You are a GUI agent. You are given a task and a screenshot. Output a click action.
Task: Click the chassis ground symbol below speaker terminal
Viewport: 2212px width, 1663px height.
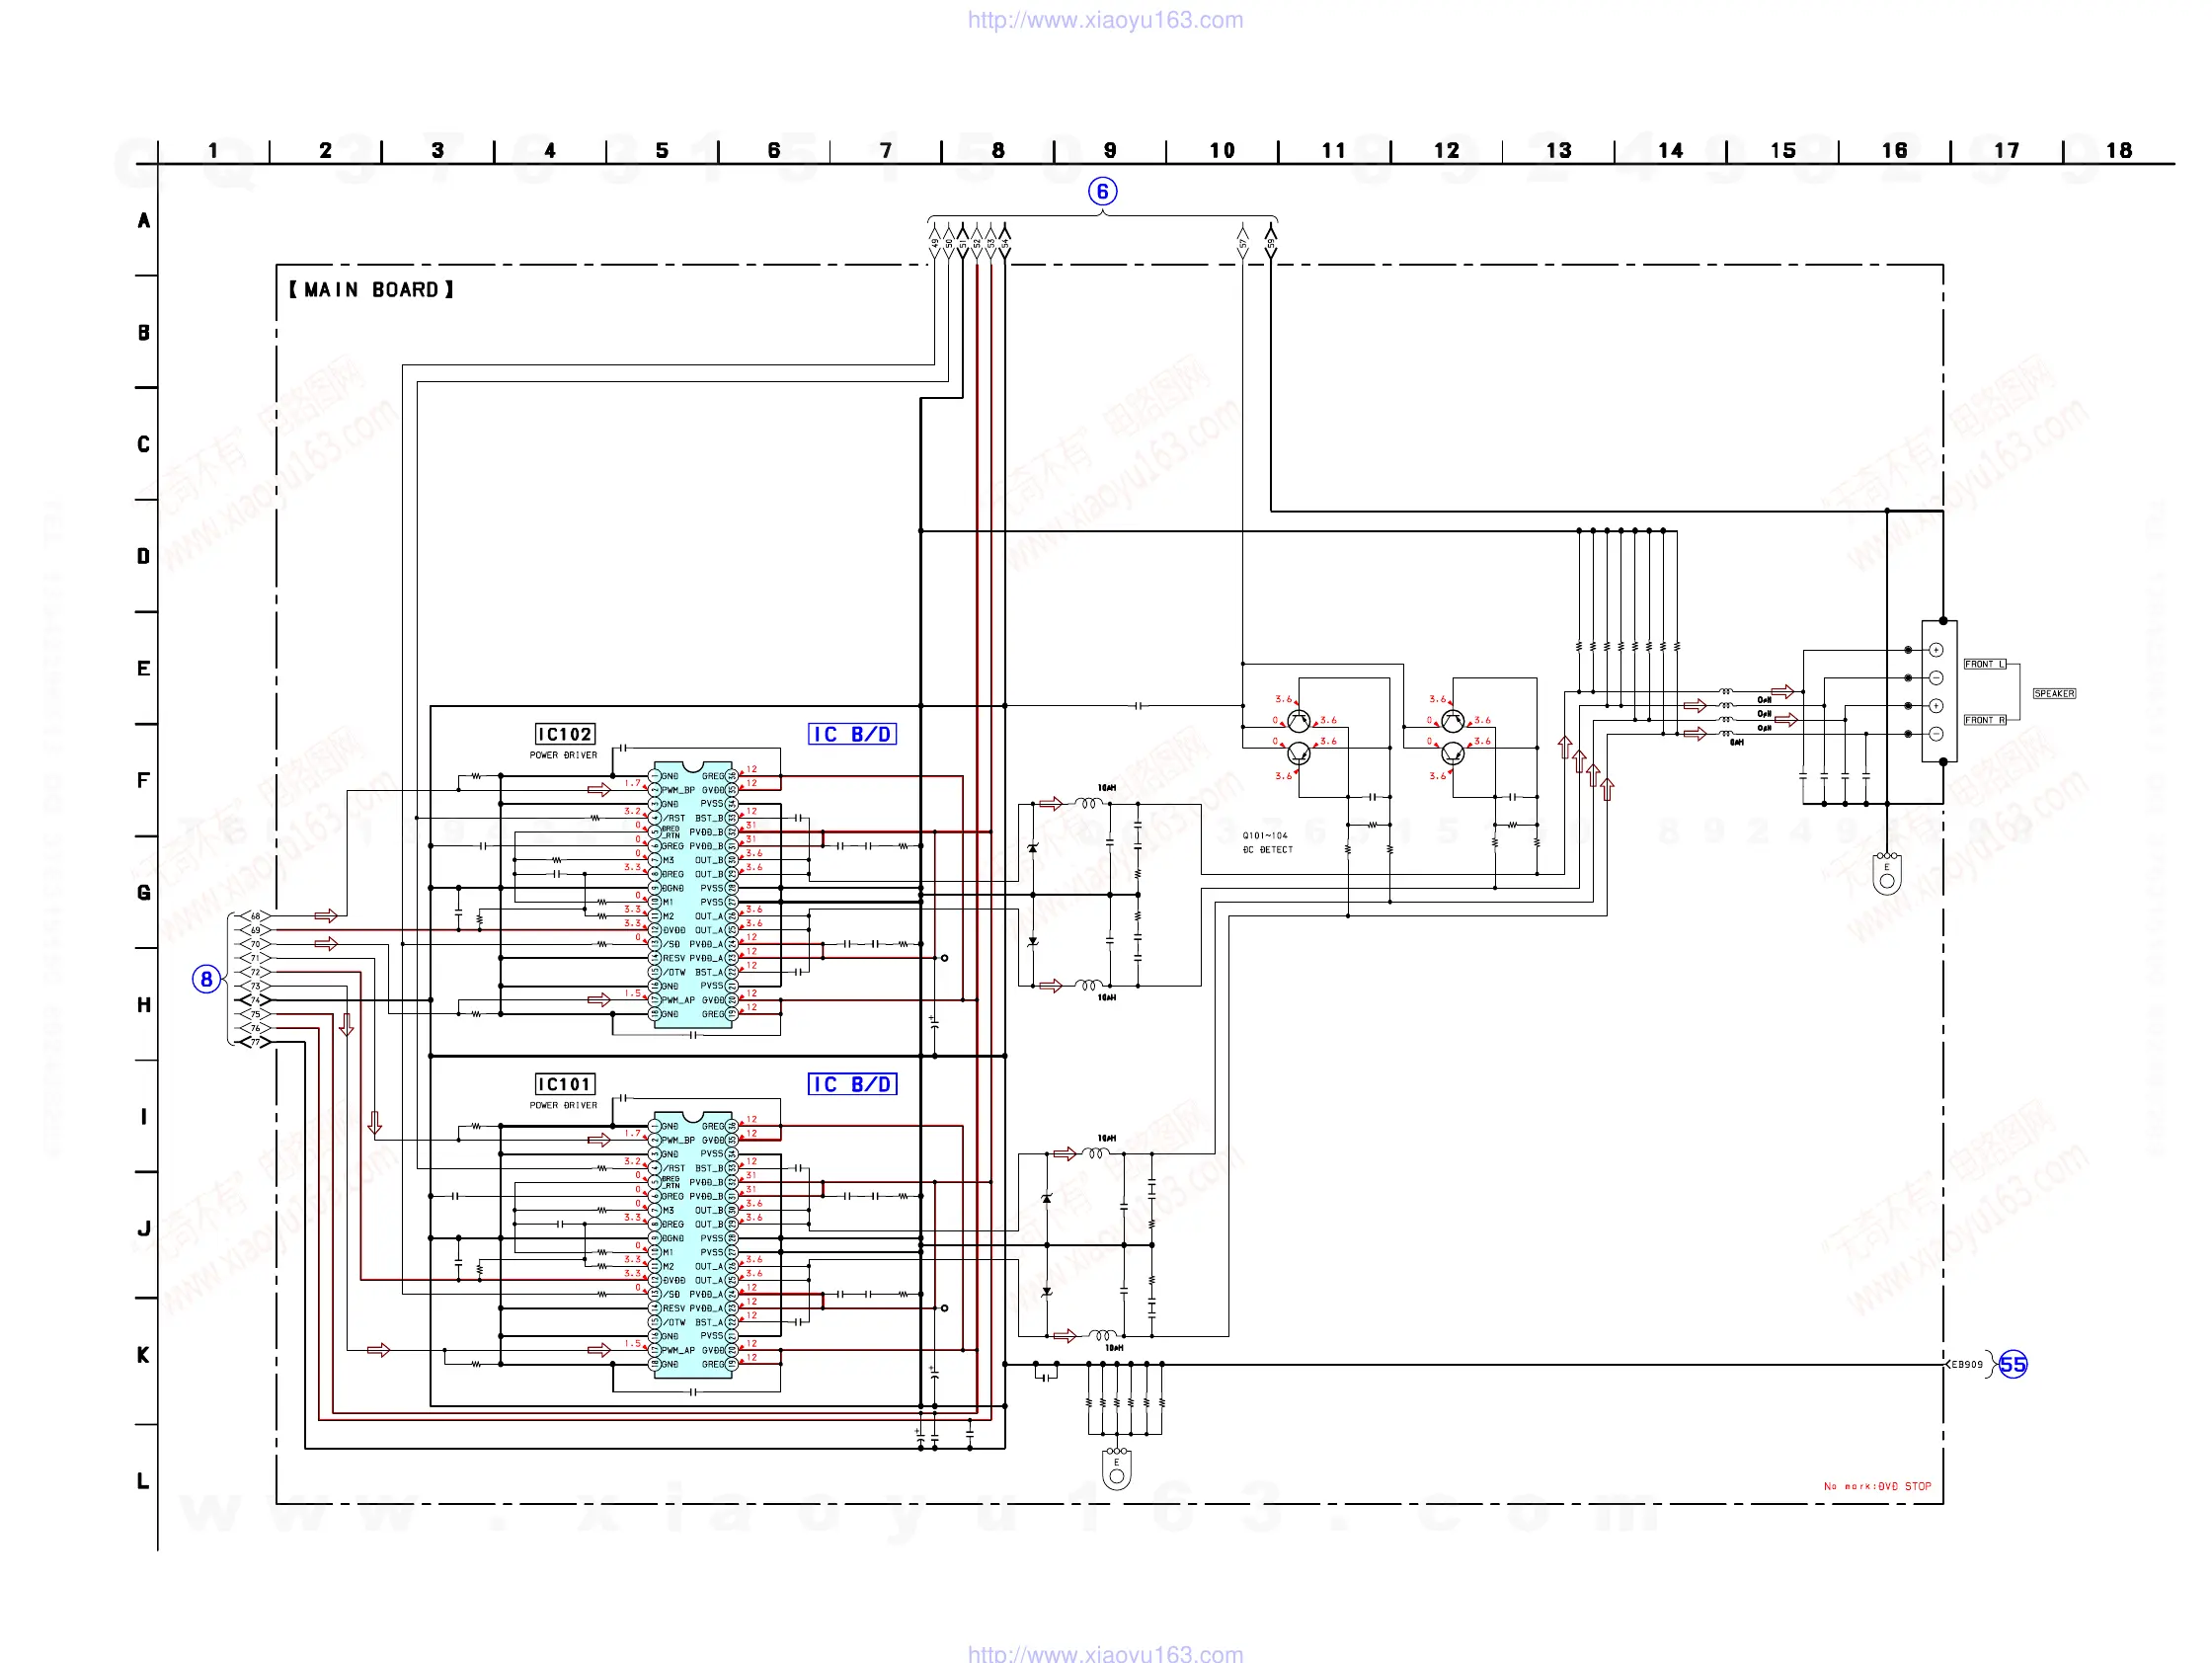1886,875
